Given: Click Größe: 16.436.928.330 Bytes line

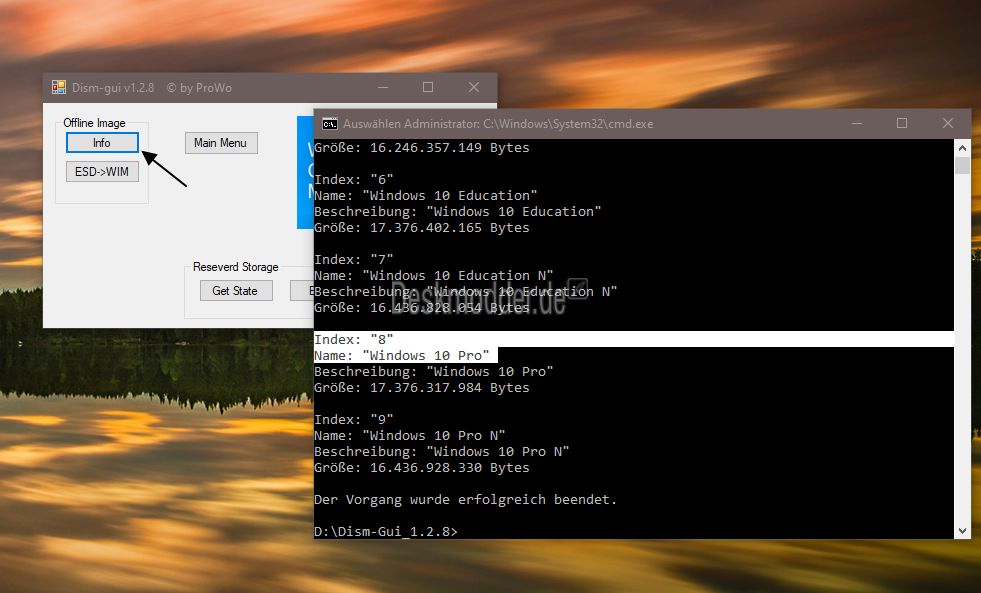Looking at the screenshot, I should click(422, 468).
